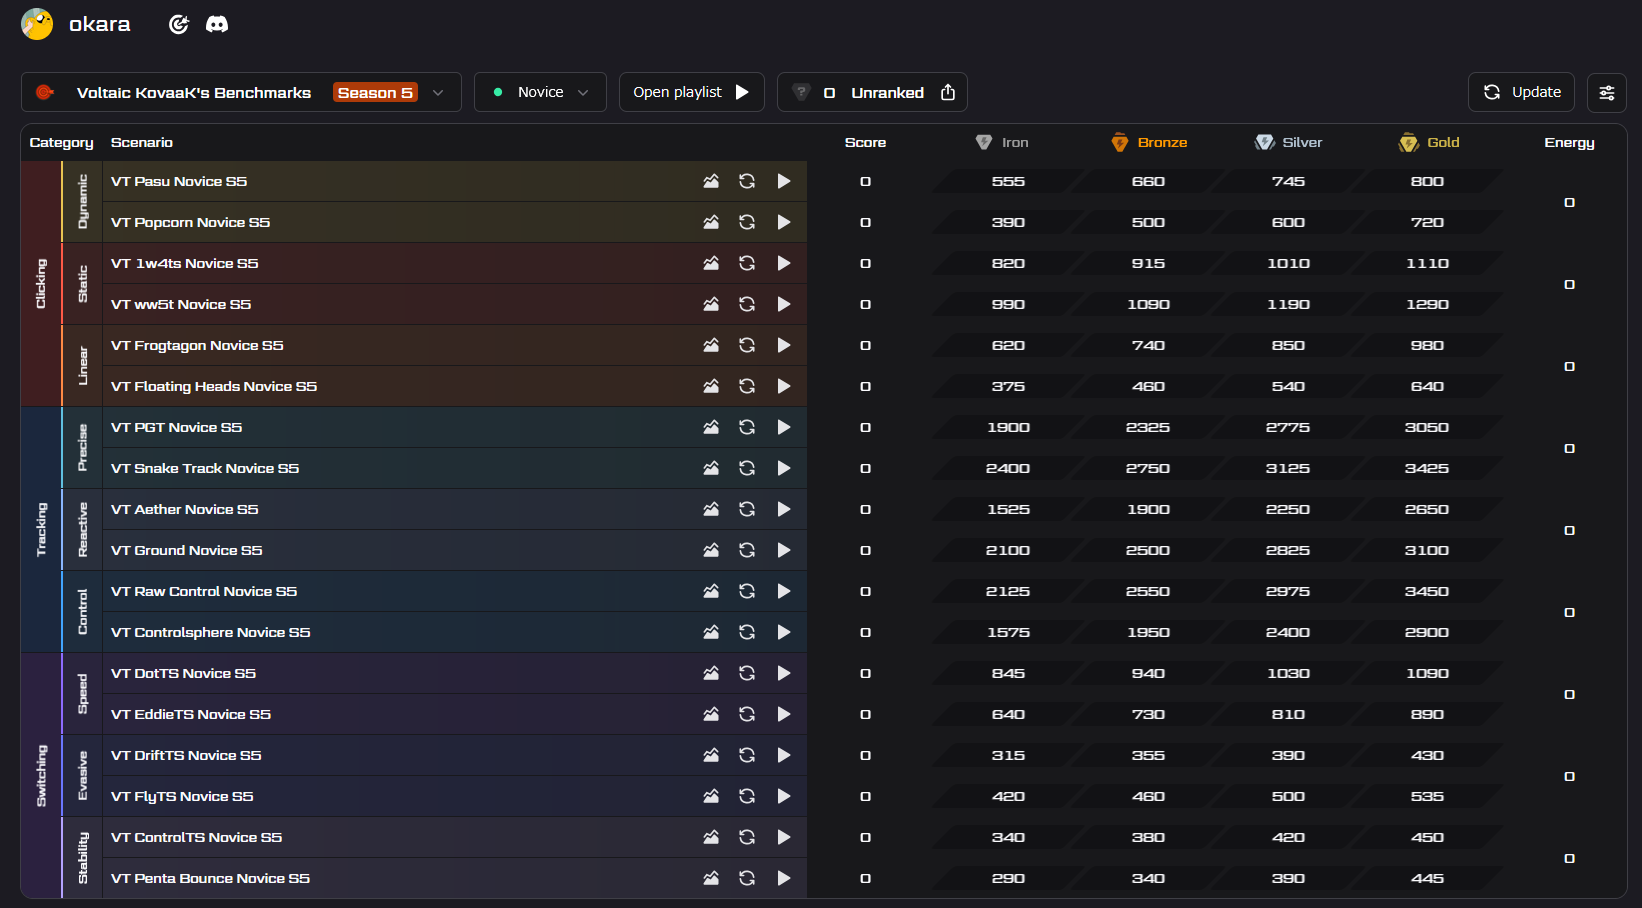Show chart for VT FlyTS Novice S5
This screenshot has width=1642, height=908.
[711, 796]
